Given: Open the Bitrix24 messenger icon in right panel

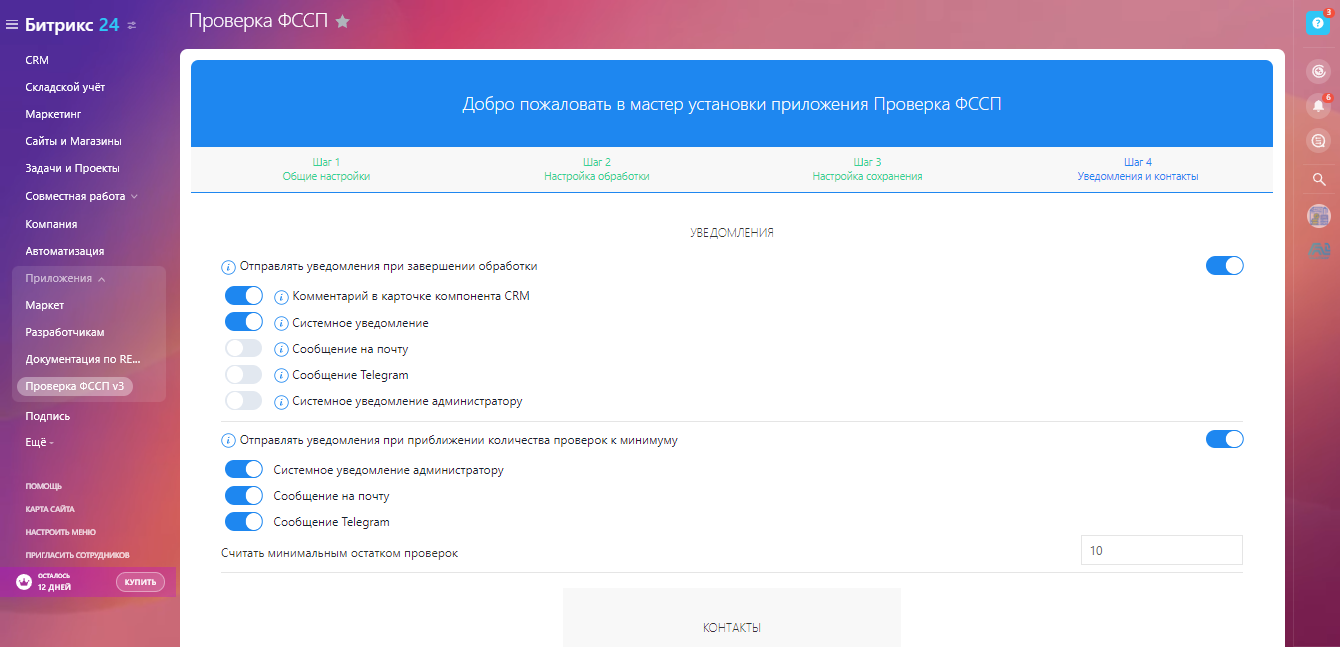Looking at the screenshot, I should click(x=1318, y=71).
